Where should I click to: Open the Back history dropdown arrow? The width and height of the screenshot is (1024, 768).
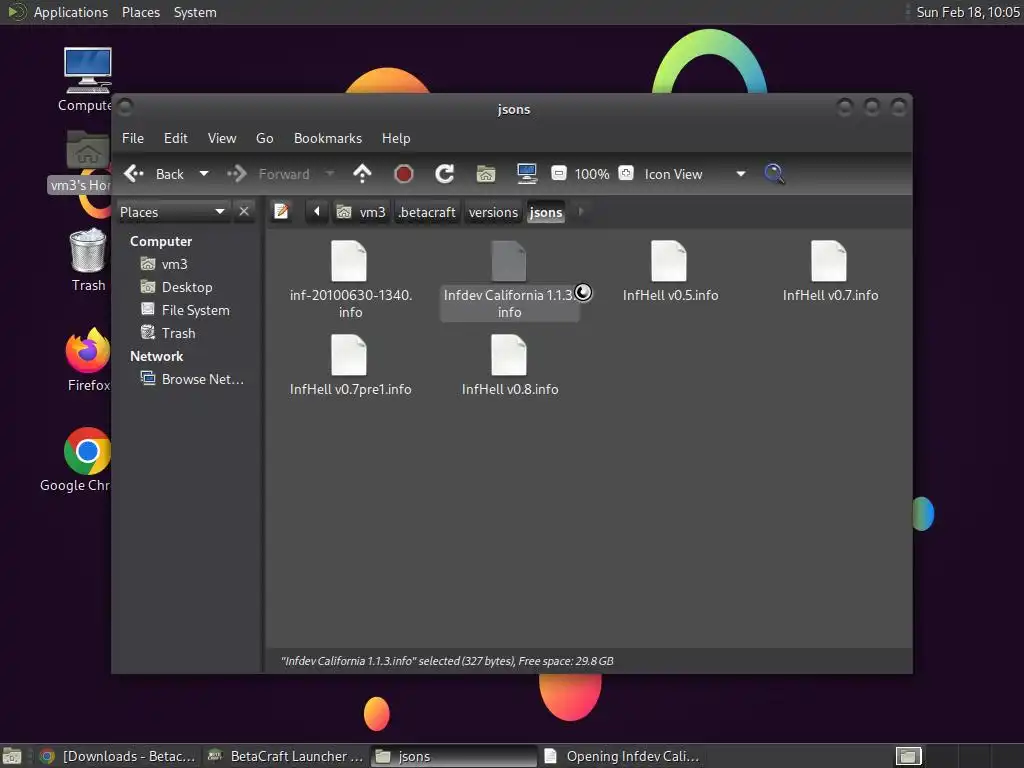[204, 174]
